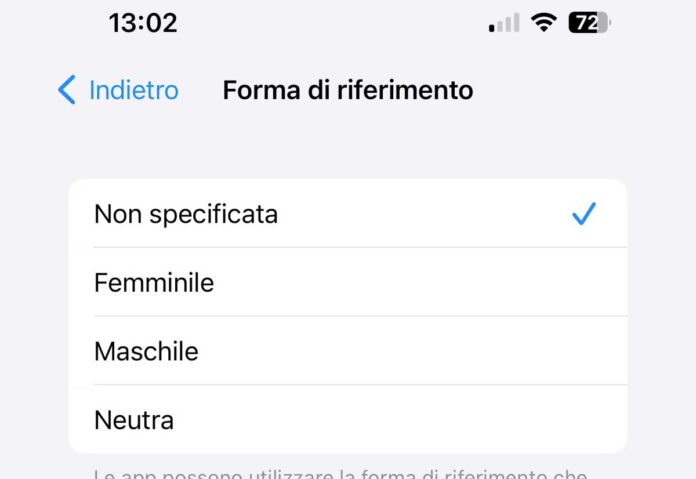The image size is (696, 479).
Task: Tap the cellular signal bars icon
Action: 504,23
